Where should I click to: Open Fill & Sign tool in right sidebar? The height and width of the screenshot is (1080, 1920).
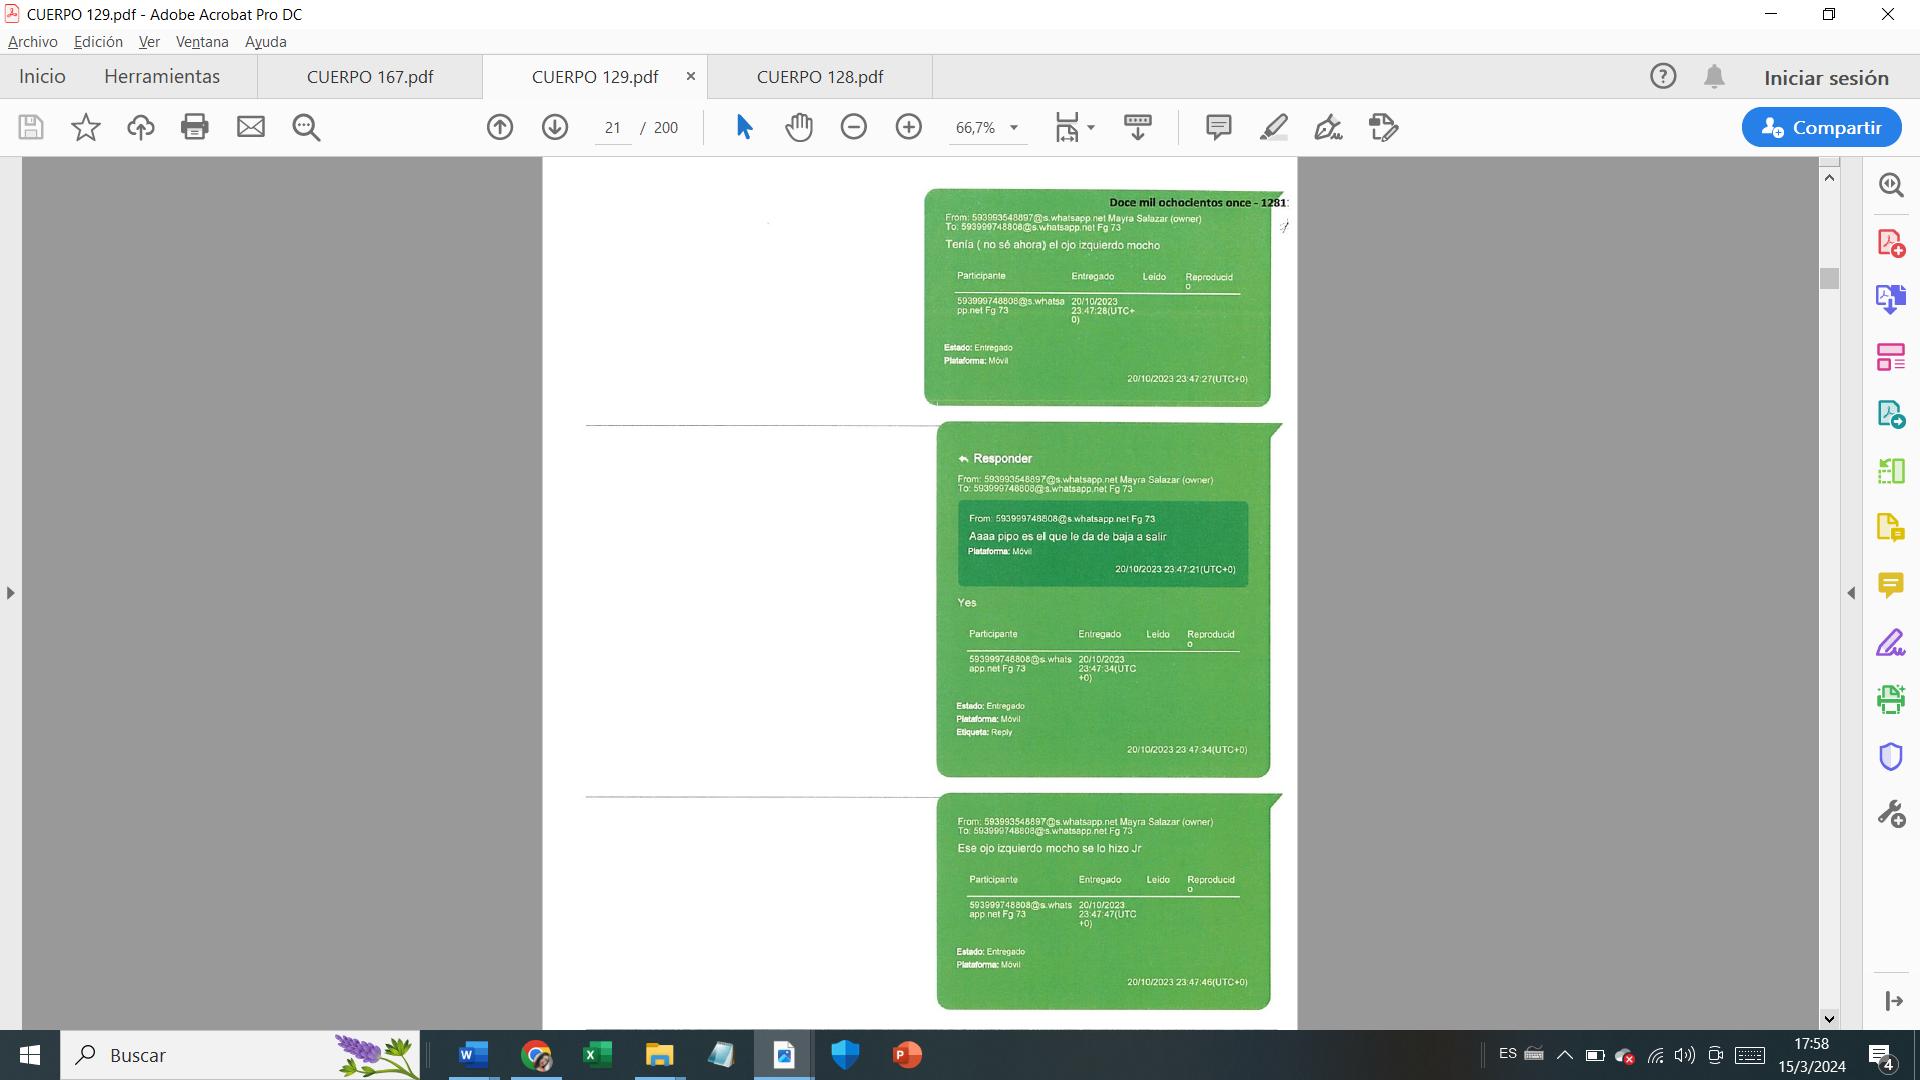click(1891, 642)
